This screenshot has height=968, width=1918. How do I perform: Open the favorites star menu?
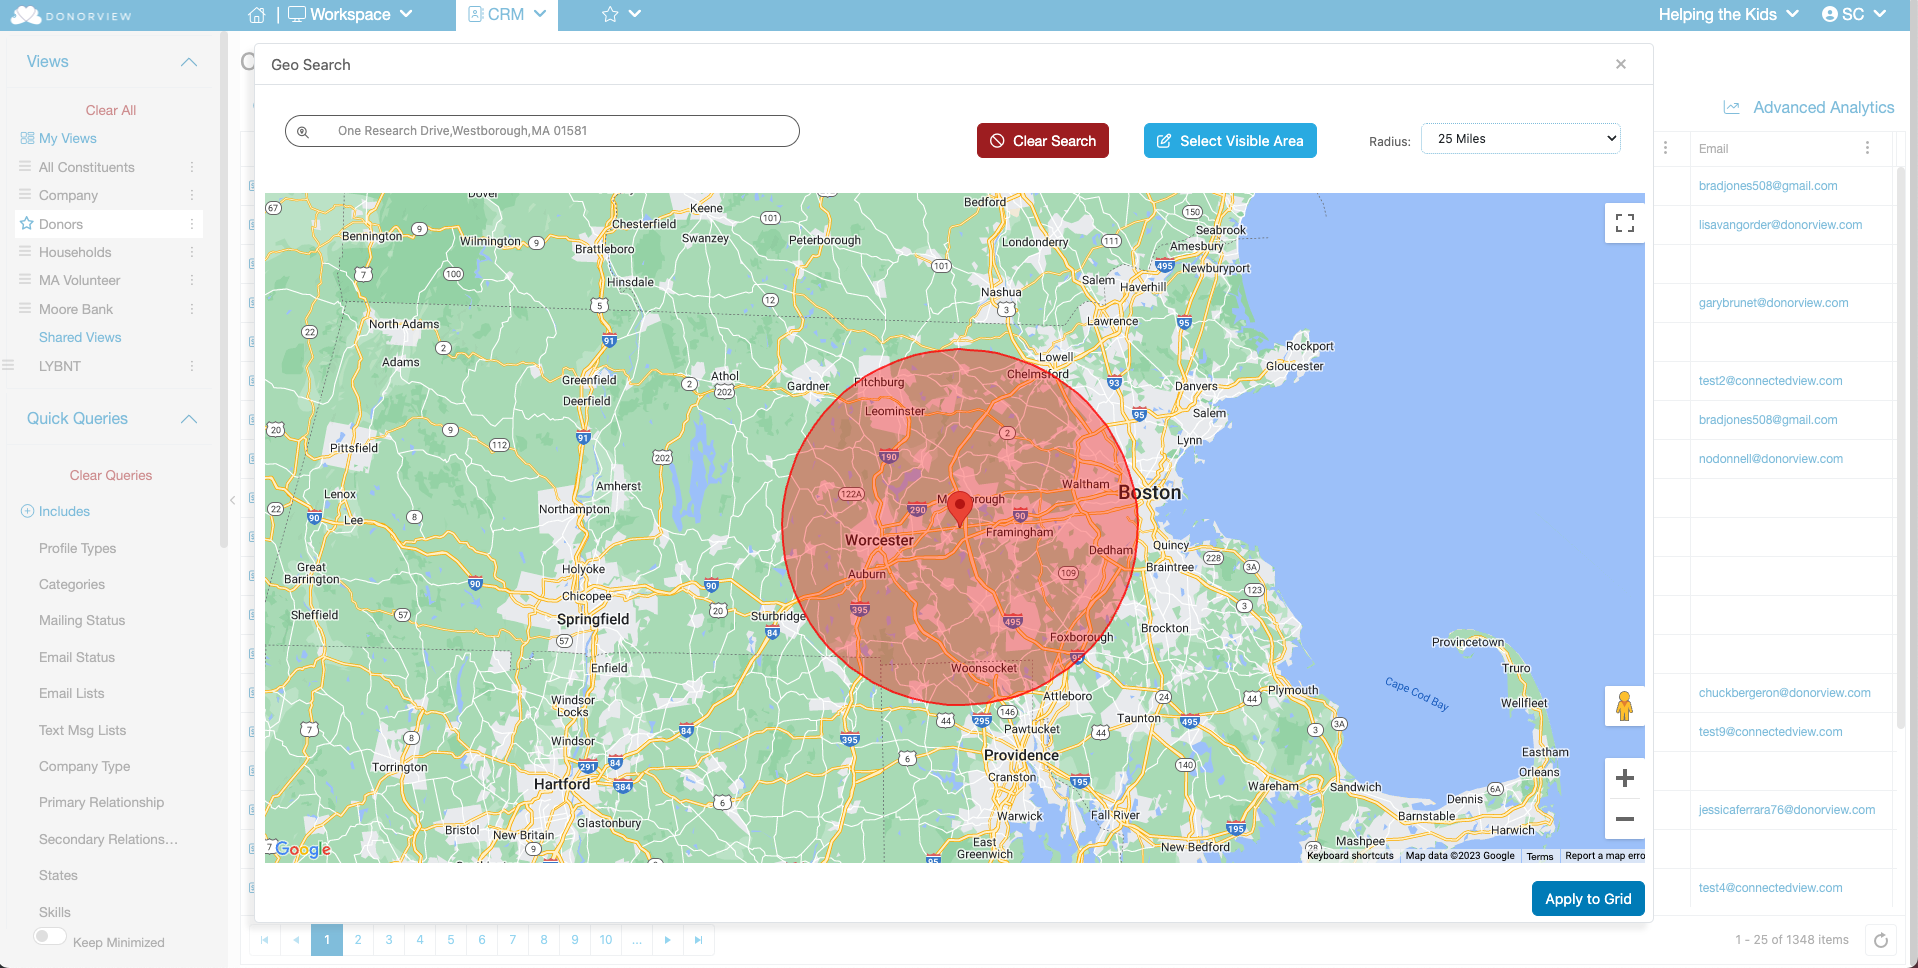tap(621, 15)
